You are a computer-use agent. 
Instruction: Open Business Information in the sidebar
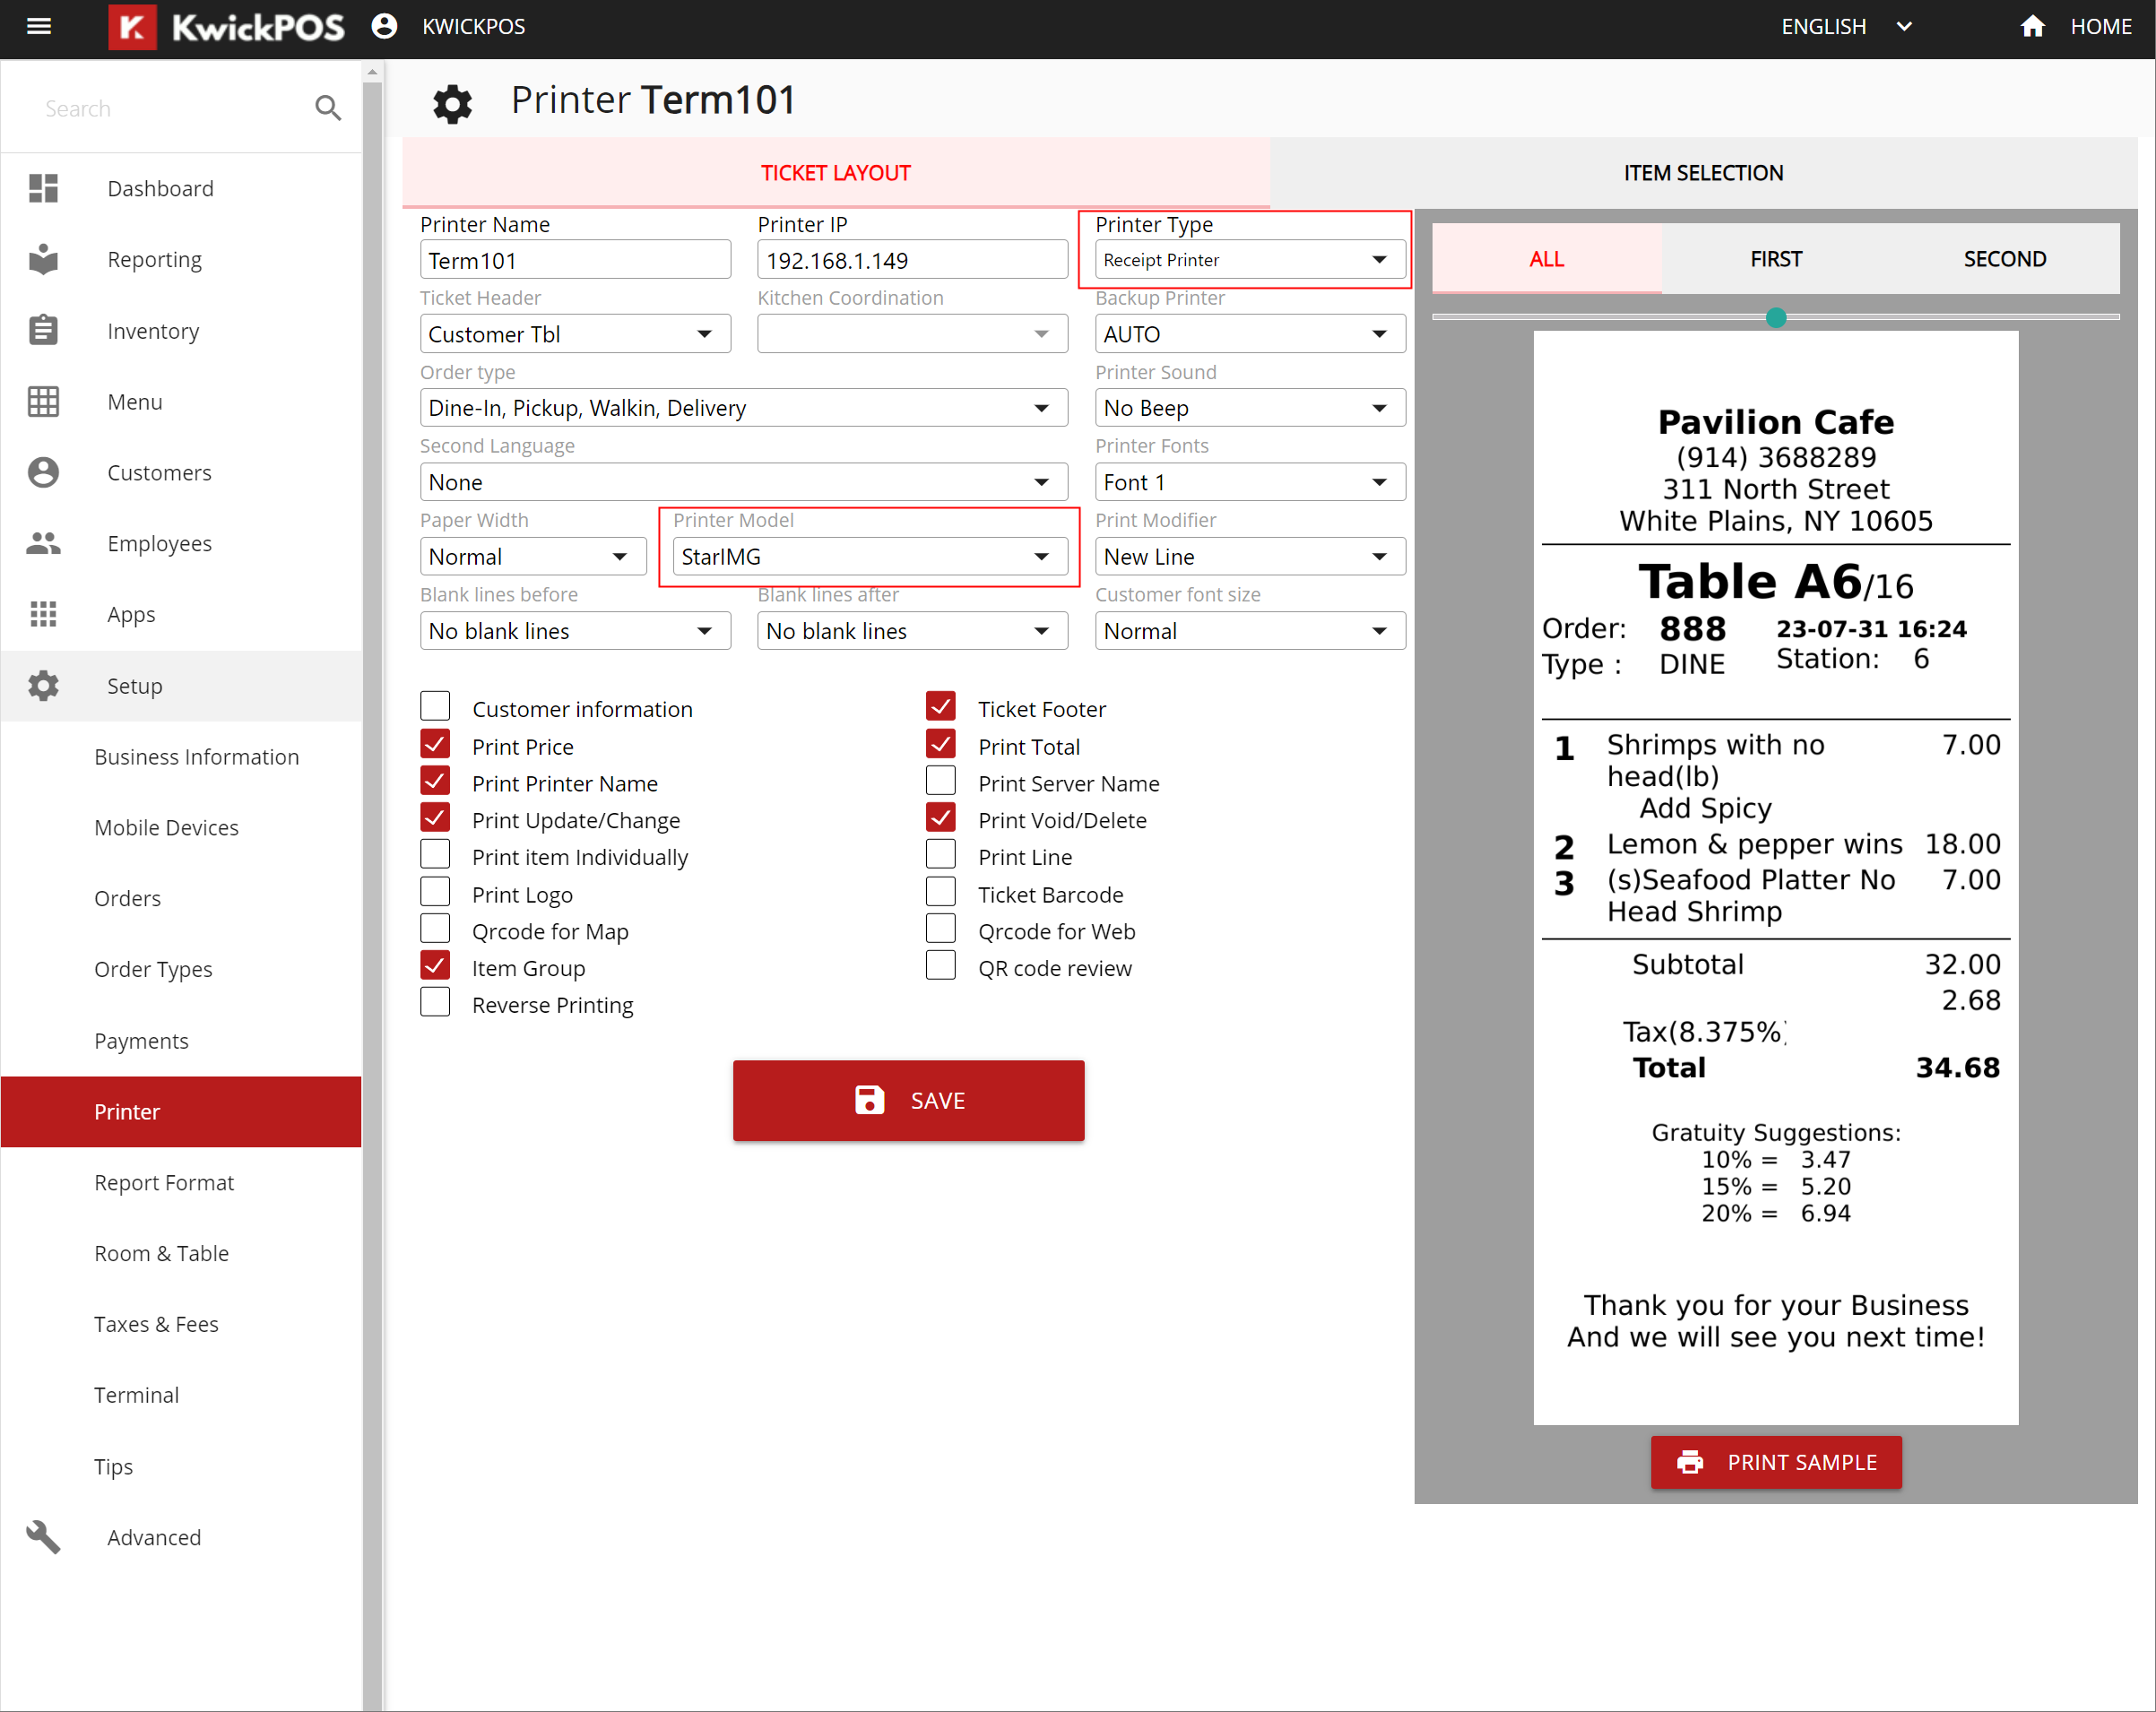[197, 757]
